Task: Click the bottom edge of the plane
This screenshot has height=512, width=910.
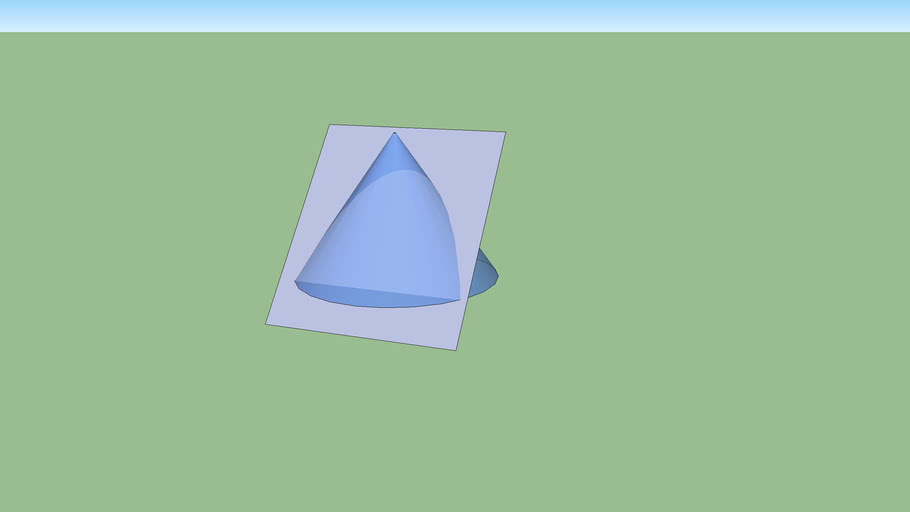Action: pos(360,337)
